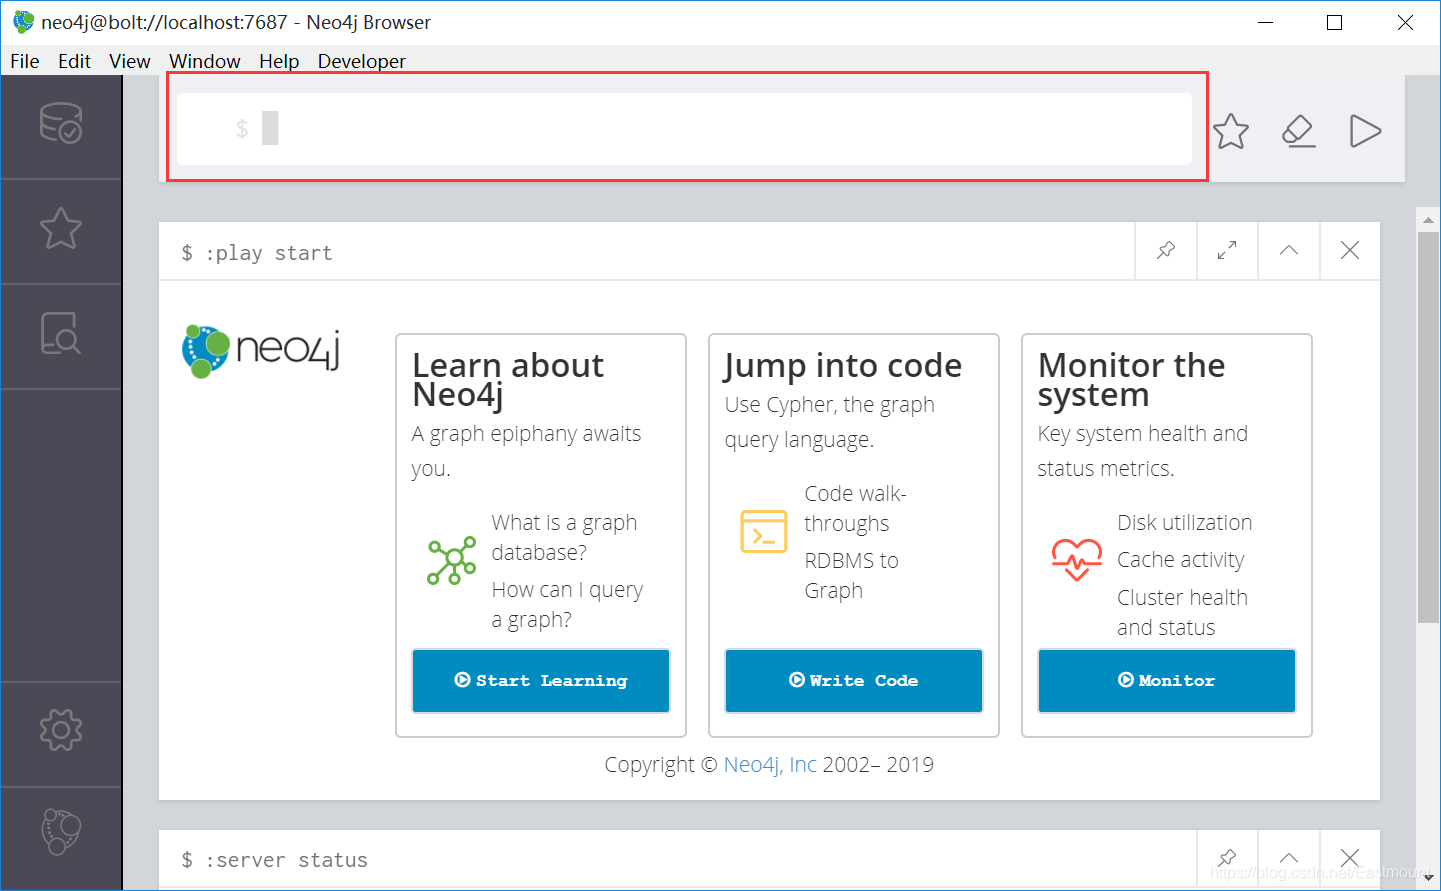Image resolution: width=1441 pixels, height=891 pixels.
Task: Click the Start Learning button
Action: 541,681
